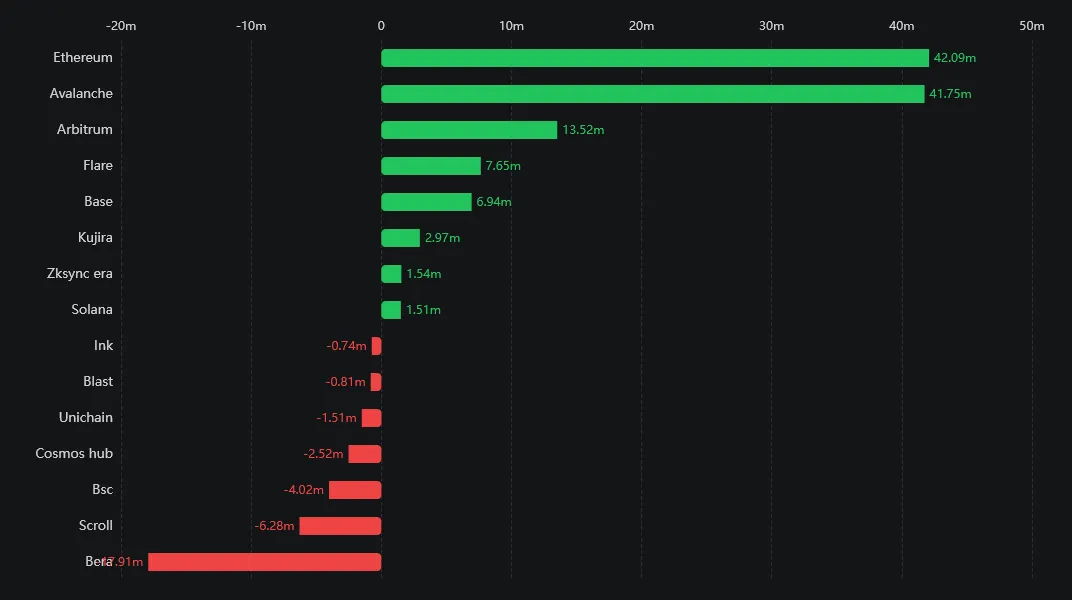This screenshot has height=600, width=1072.
Task: Click the green Ethereum bar
Action: (655, 58)
